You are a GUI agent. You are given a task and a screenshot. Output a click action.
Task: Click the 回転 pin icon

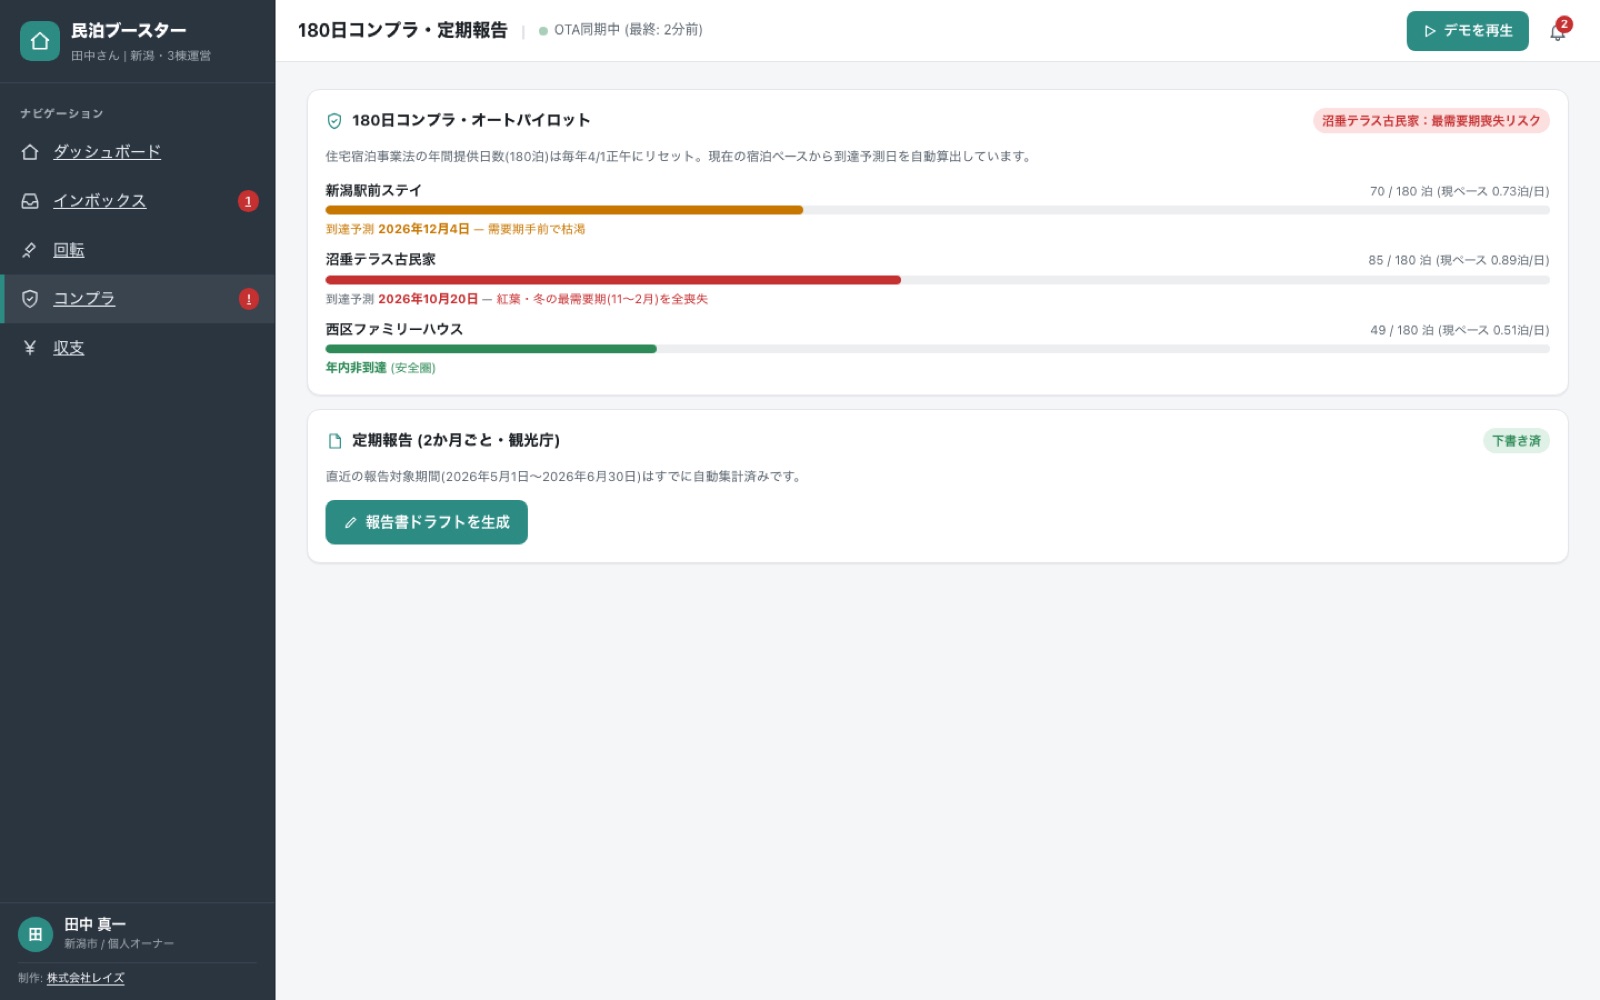tap(30, 250)
